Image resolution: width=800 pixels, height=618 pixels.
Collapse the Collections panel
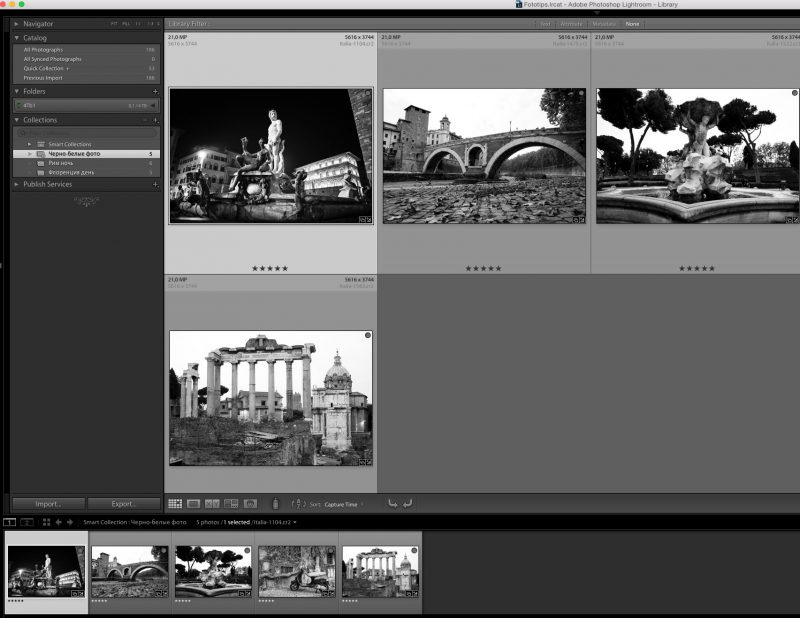(x=16, y=120)
